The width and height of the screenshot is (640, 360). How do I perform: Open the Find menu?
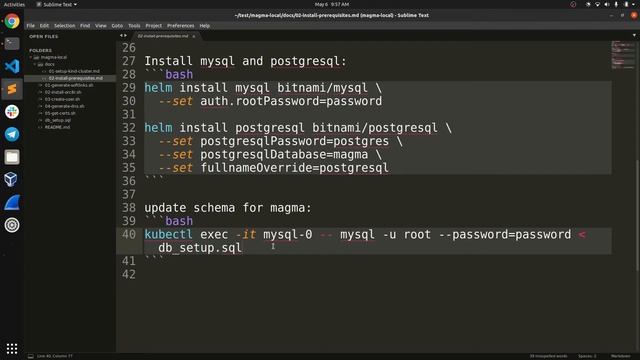[x=85, y=26]
